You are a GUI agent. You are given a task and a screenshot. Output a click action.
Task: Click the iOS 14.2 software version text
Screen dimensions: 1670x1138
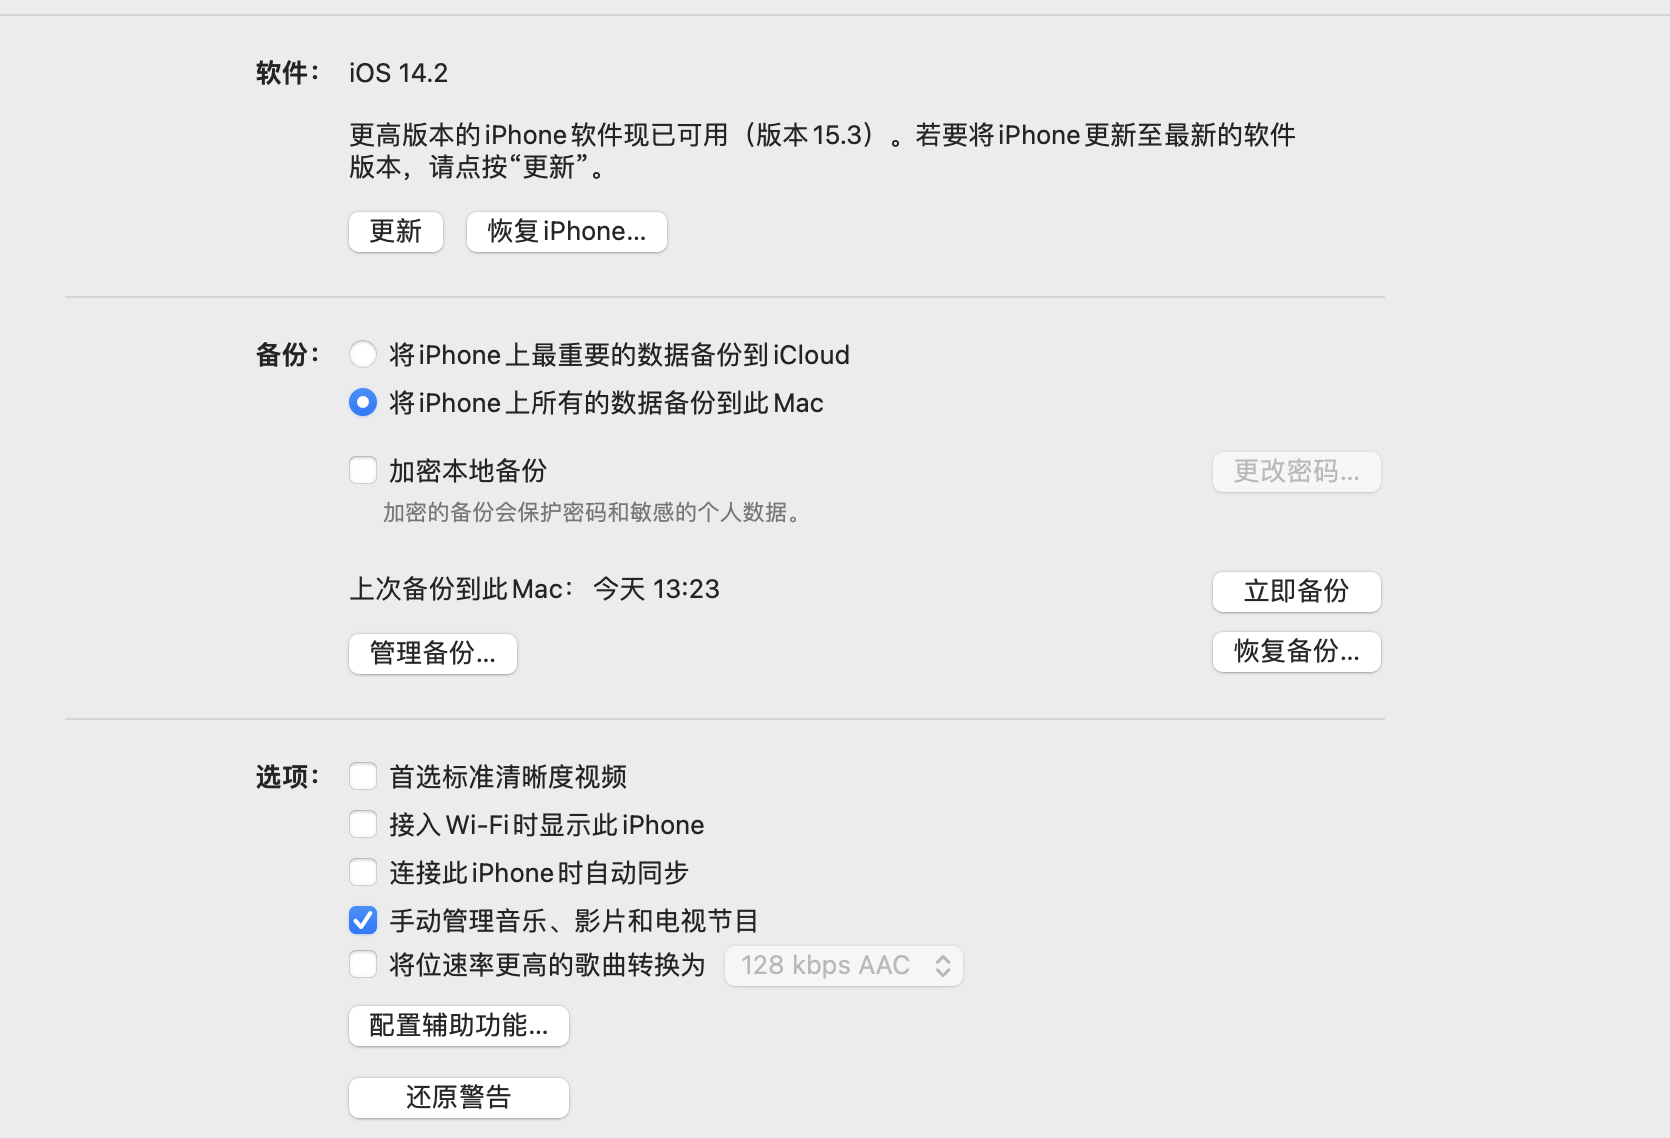coord(398,73)
